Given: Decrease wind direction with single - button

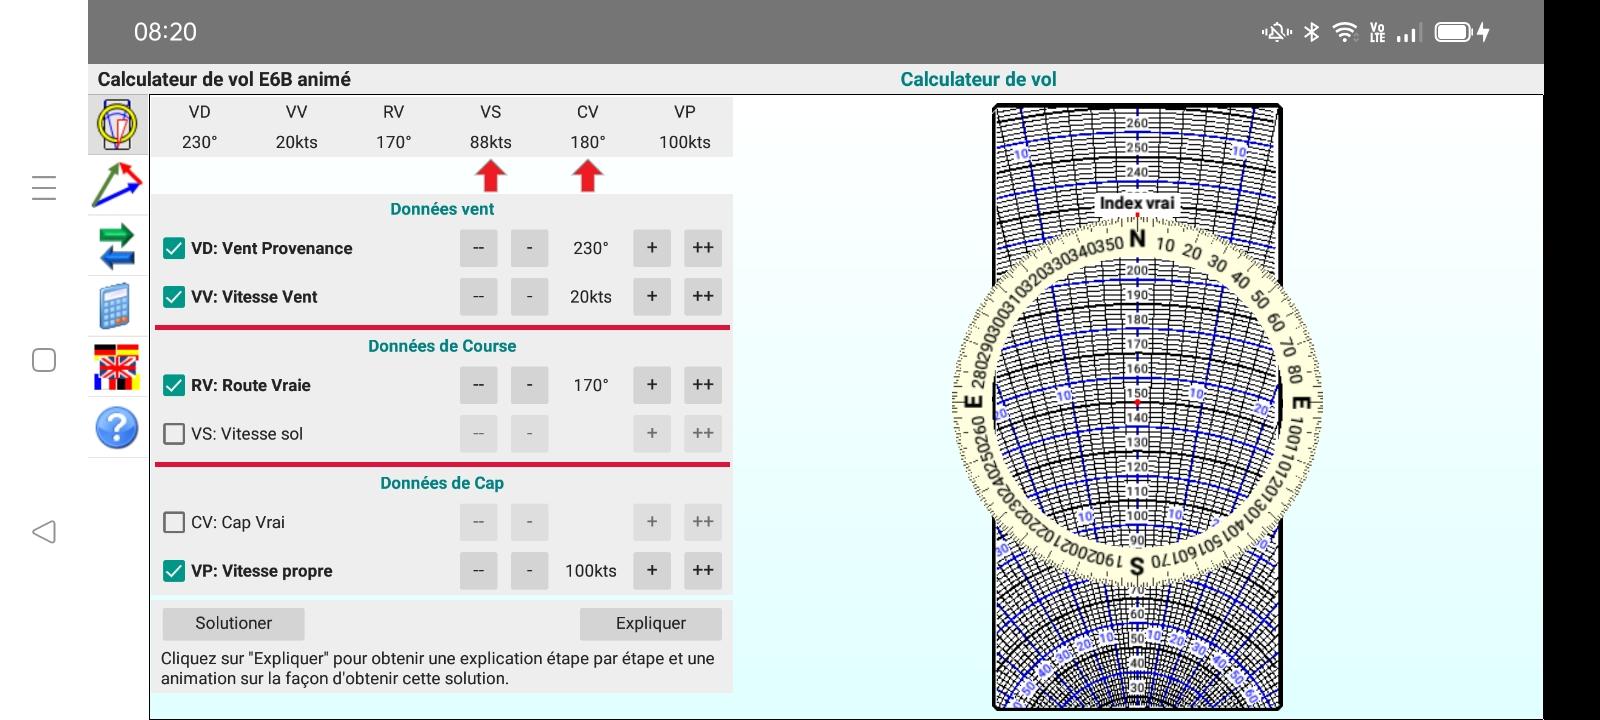Looking at the screenshot, I should pos(530,248).
